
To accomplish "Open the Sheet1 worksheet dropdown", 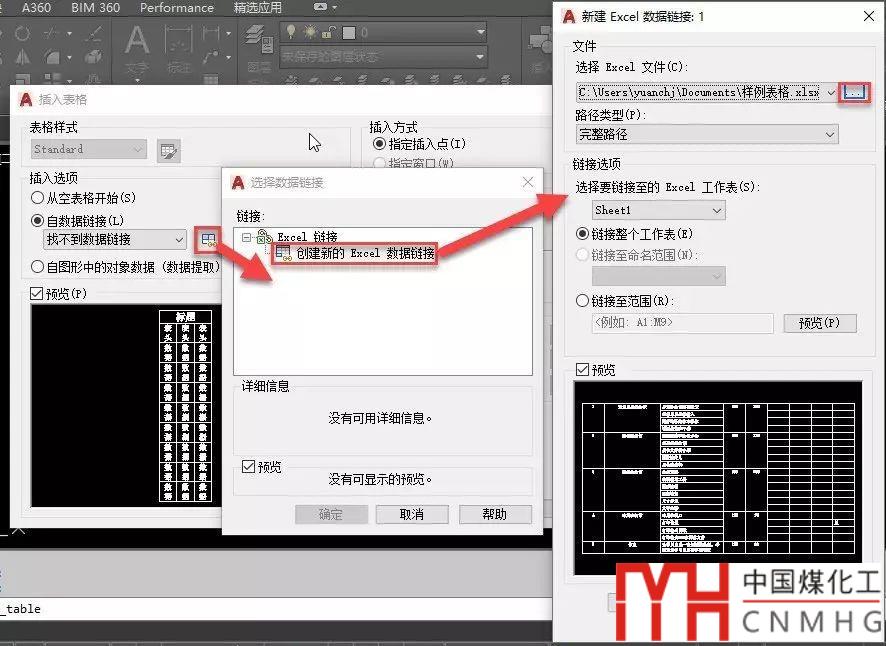I will pos(658,210).
